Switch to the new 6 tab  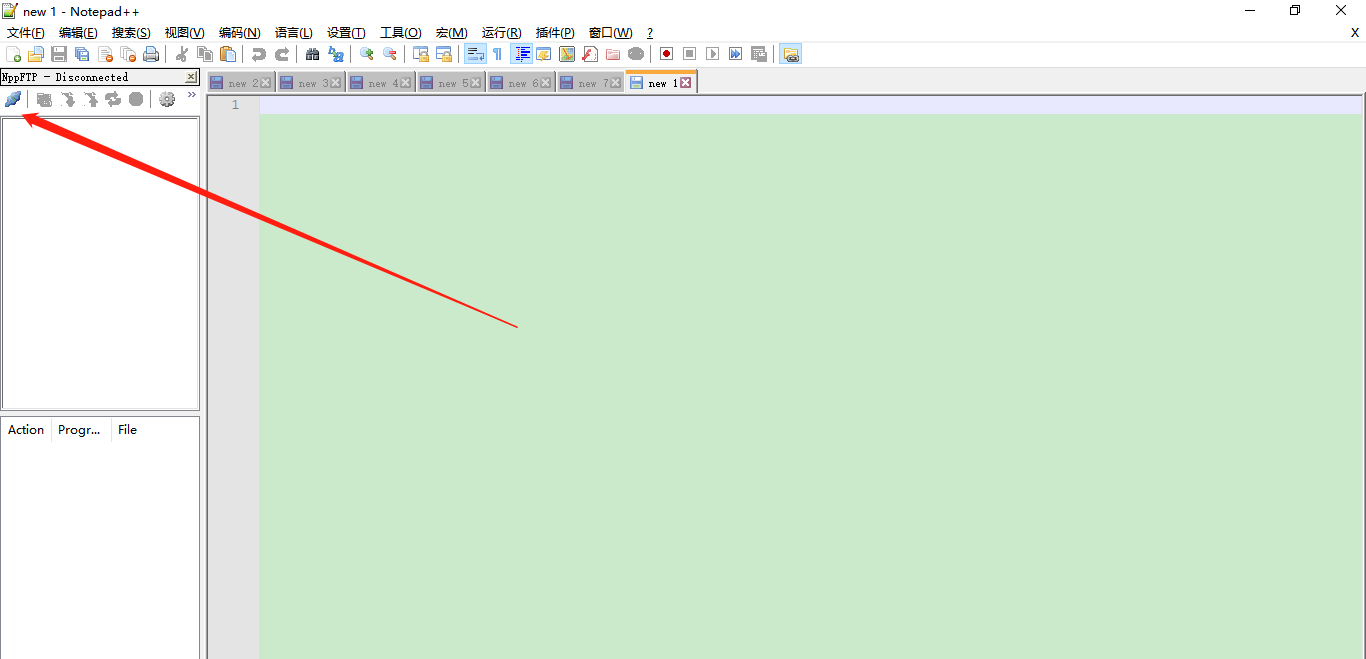coord(522,83)
